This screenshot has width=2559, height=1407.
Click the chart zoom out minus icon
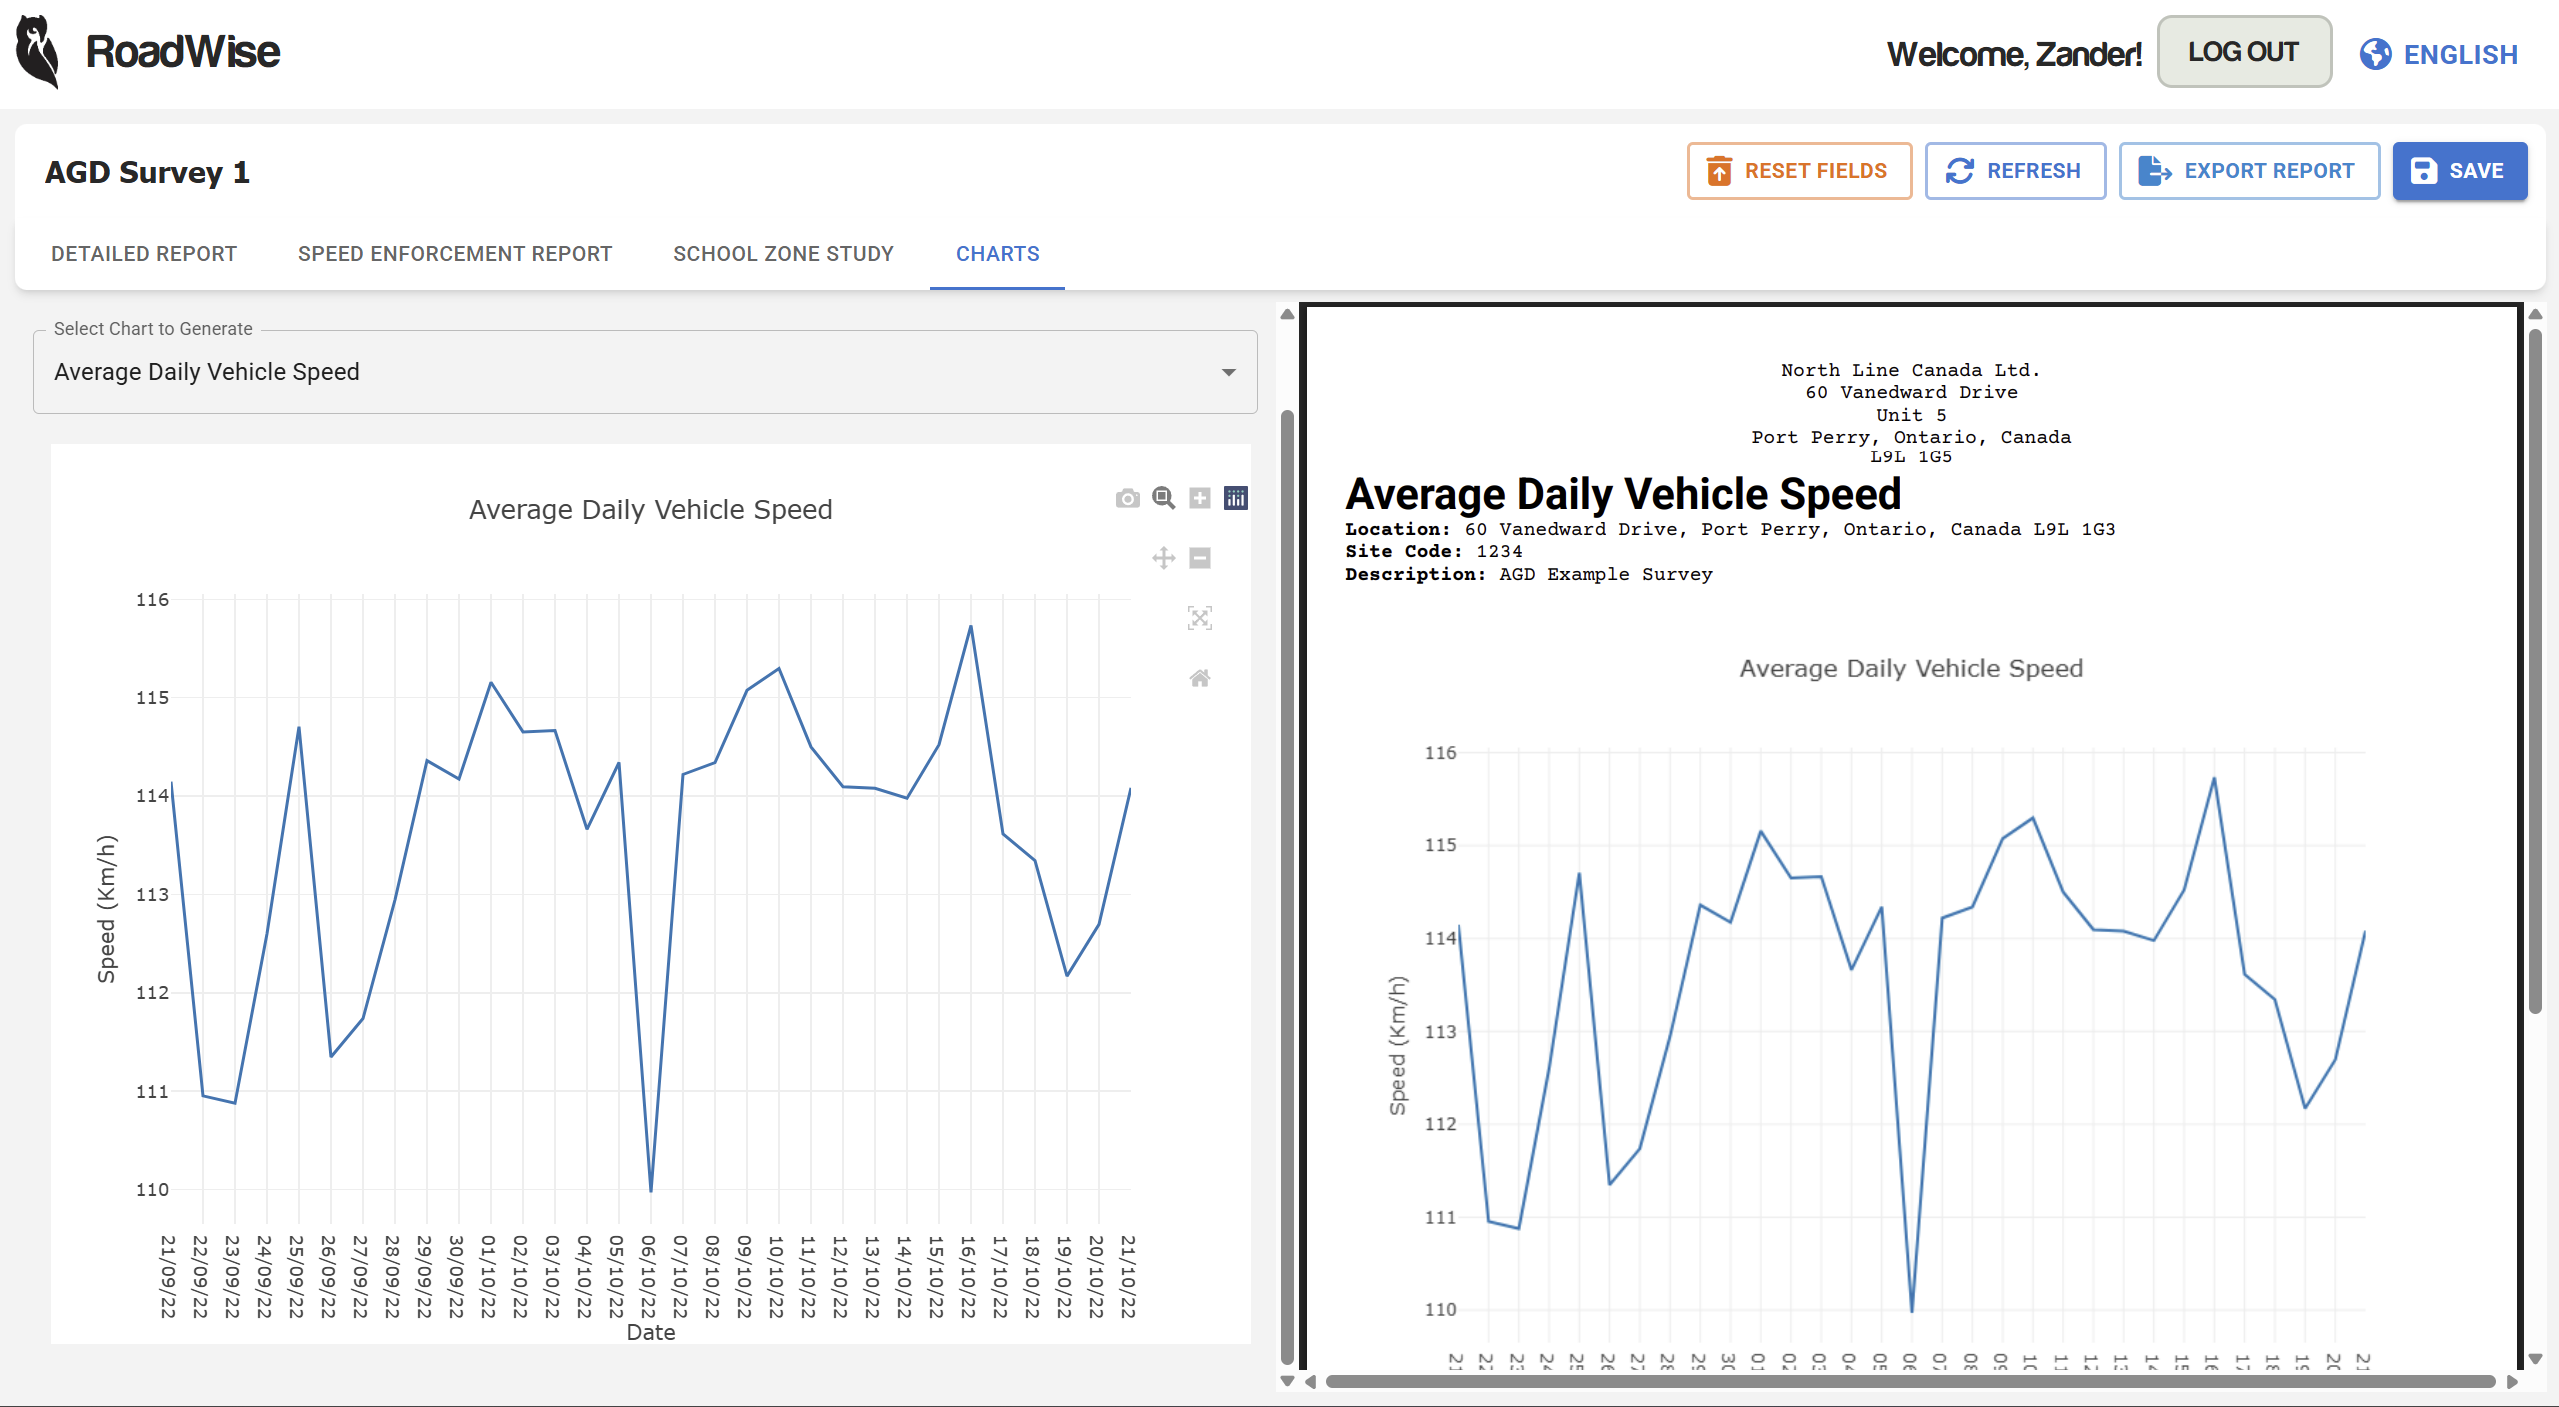(1199, 558)
